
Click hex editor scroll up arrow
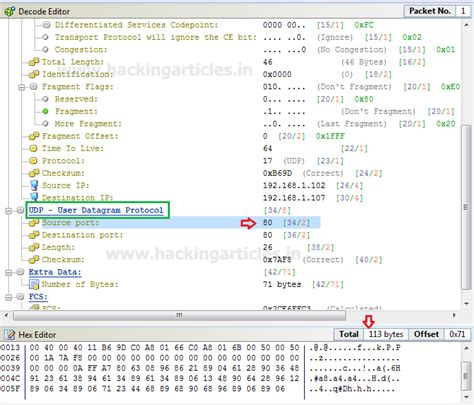tap(466, 348)
